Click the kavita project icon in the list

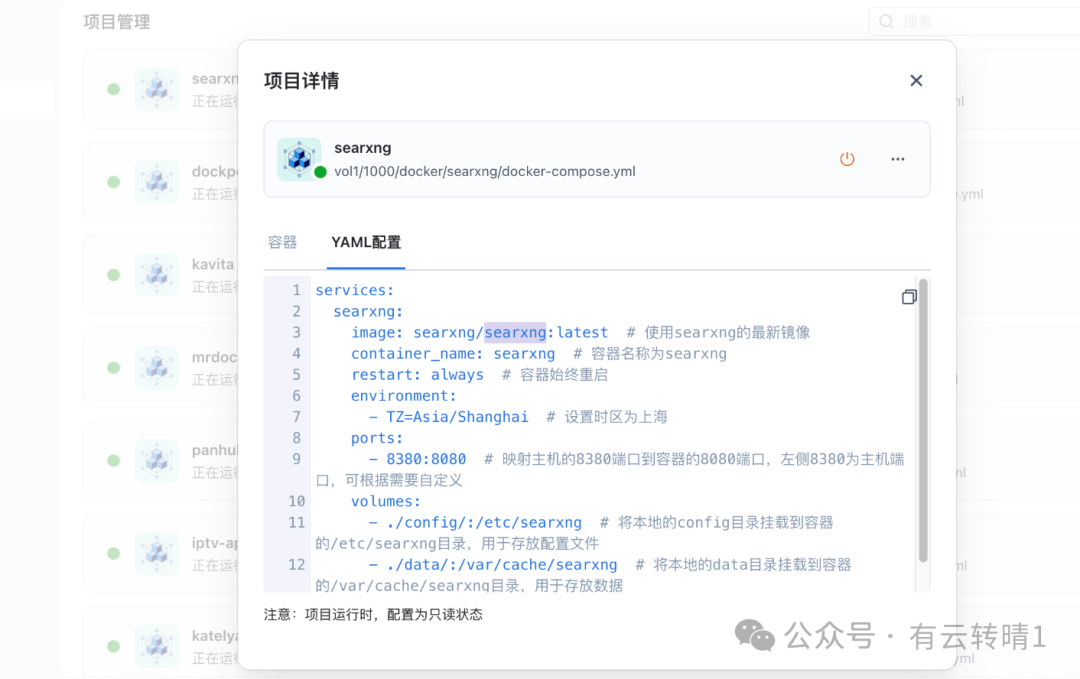pos(156,275)
